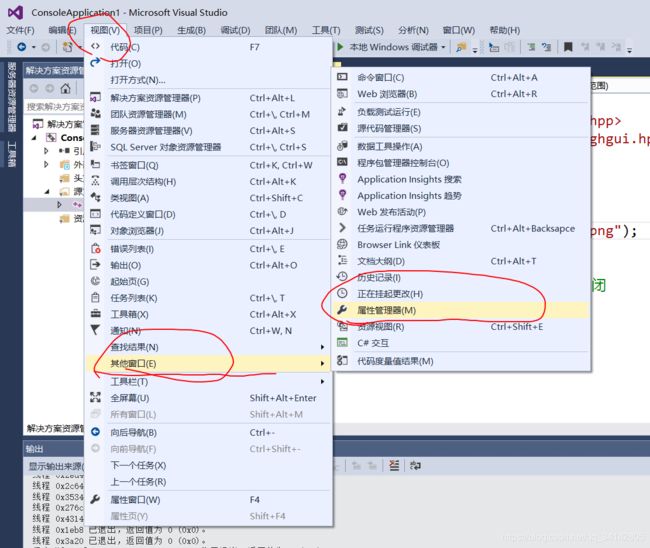Image resolution: width=650 pixels, height=548 pixels.
Task: Expand 工具栏(T) submenu arrow
Action: (x=322, y=381)
